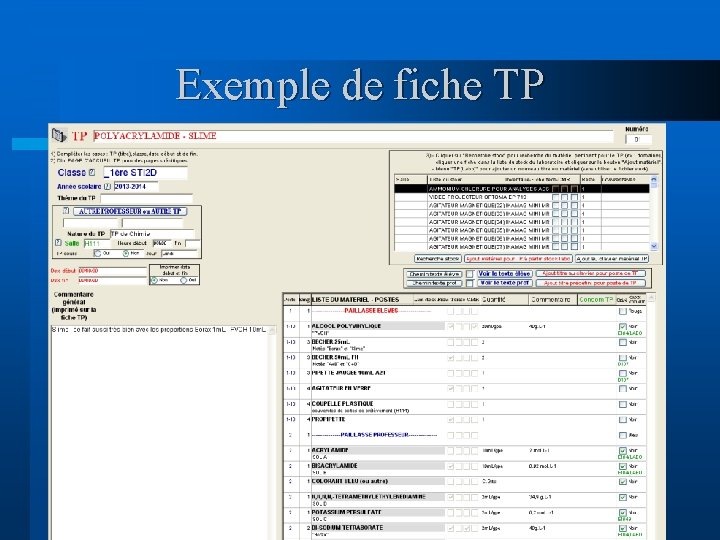
Task: Click the TP title field POLYACRYLAMIDE - SLIME
Action: [x=353, y=136]
